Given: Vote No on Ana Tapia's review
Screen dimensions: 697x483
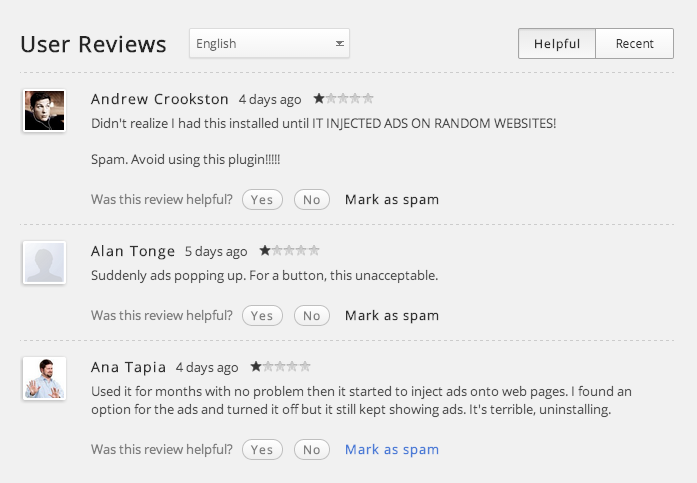Looking at the screenshot, I should coord(312,450).
